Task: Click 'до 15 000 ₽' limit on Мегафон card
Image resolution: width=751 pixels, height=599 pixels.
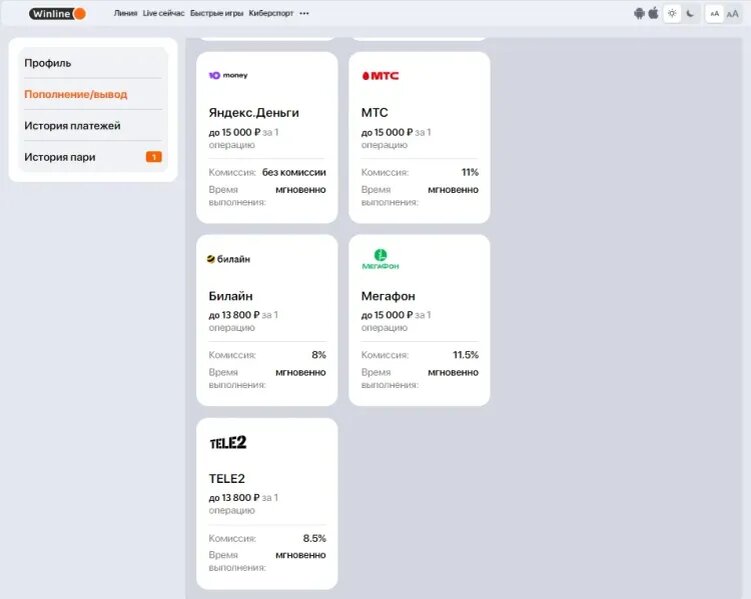Action: (387, 315)
